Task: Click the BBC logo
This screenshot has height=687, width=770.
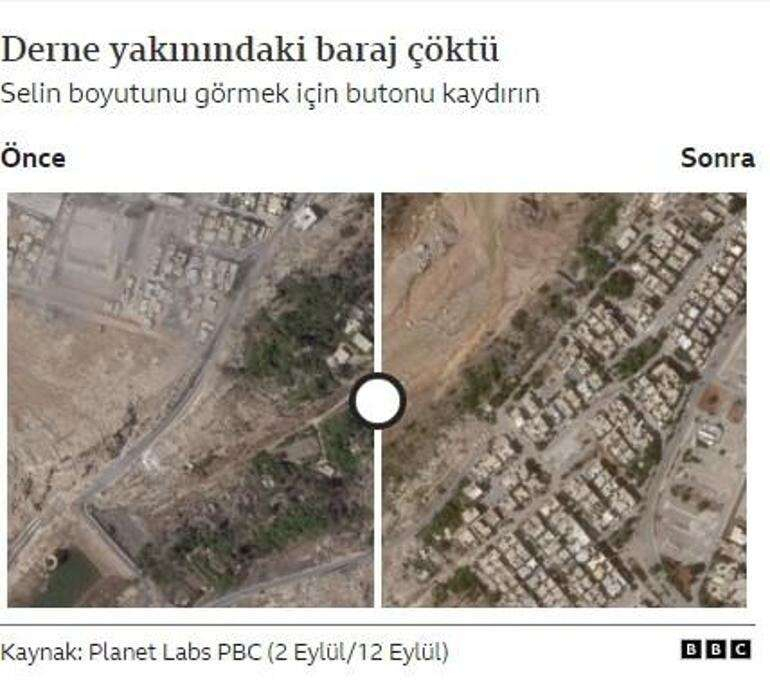Action: click(716, 650)
